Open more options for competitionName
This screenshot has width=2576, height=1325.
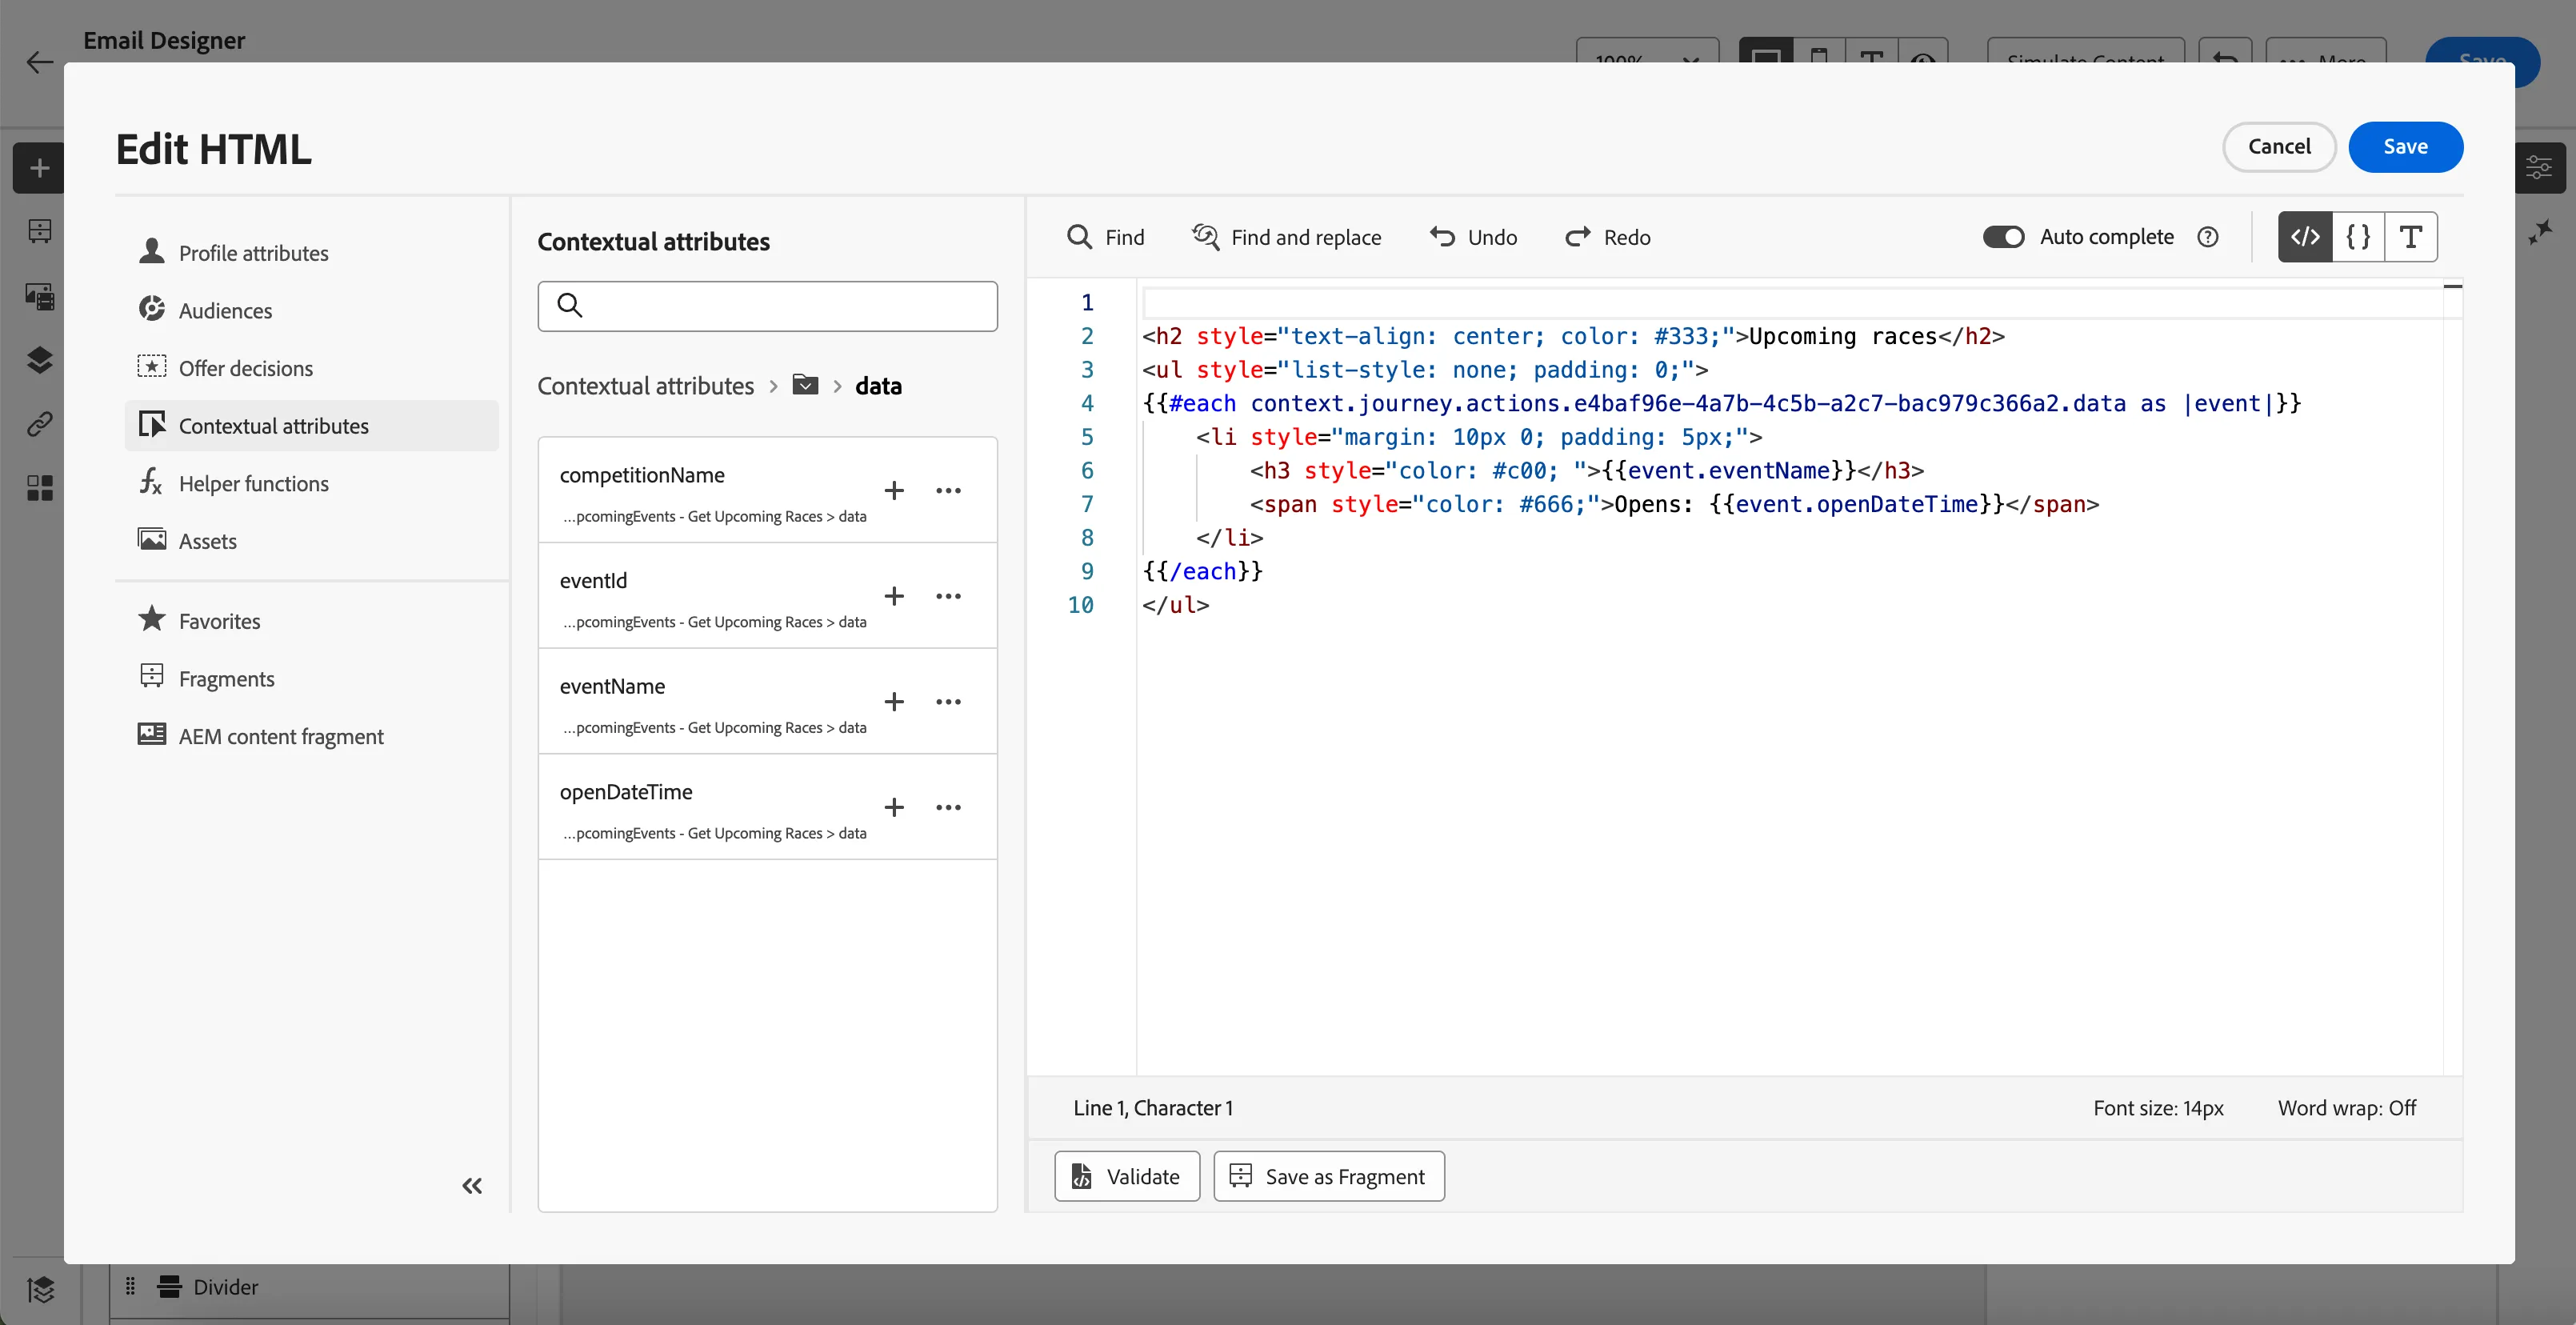coord(948,490)
